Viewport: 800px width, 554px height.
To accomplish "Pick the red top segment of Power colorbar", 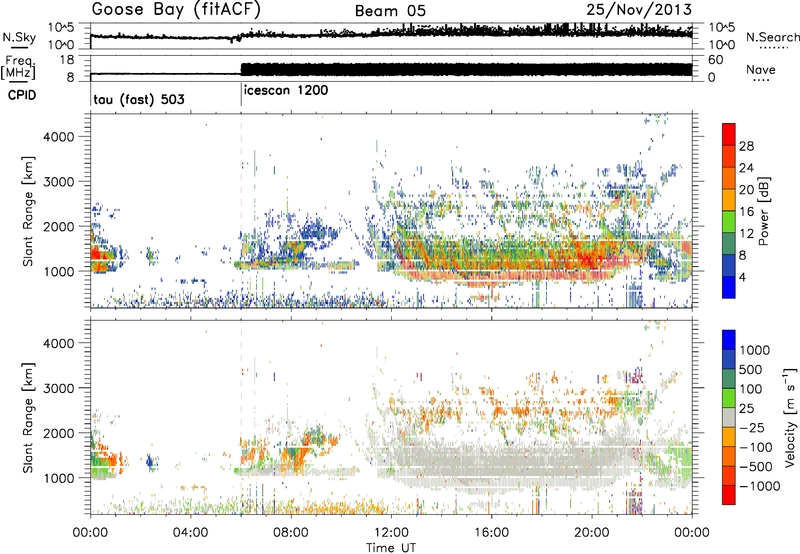I will [729, 134].
